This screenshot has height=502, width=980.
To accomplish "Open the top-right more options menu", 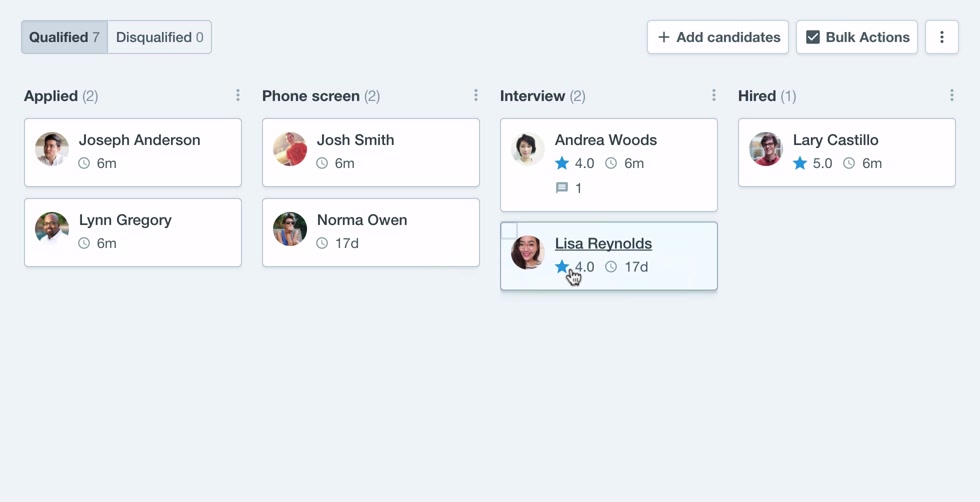I will (x=942, y=37).
